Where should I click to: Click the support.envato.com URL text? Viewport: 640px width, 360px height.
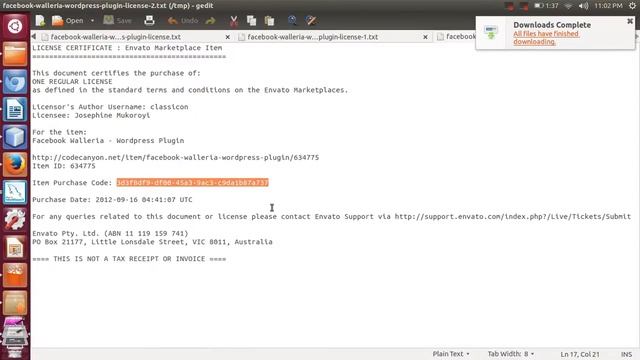(513, 216)
